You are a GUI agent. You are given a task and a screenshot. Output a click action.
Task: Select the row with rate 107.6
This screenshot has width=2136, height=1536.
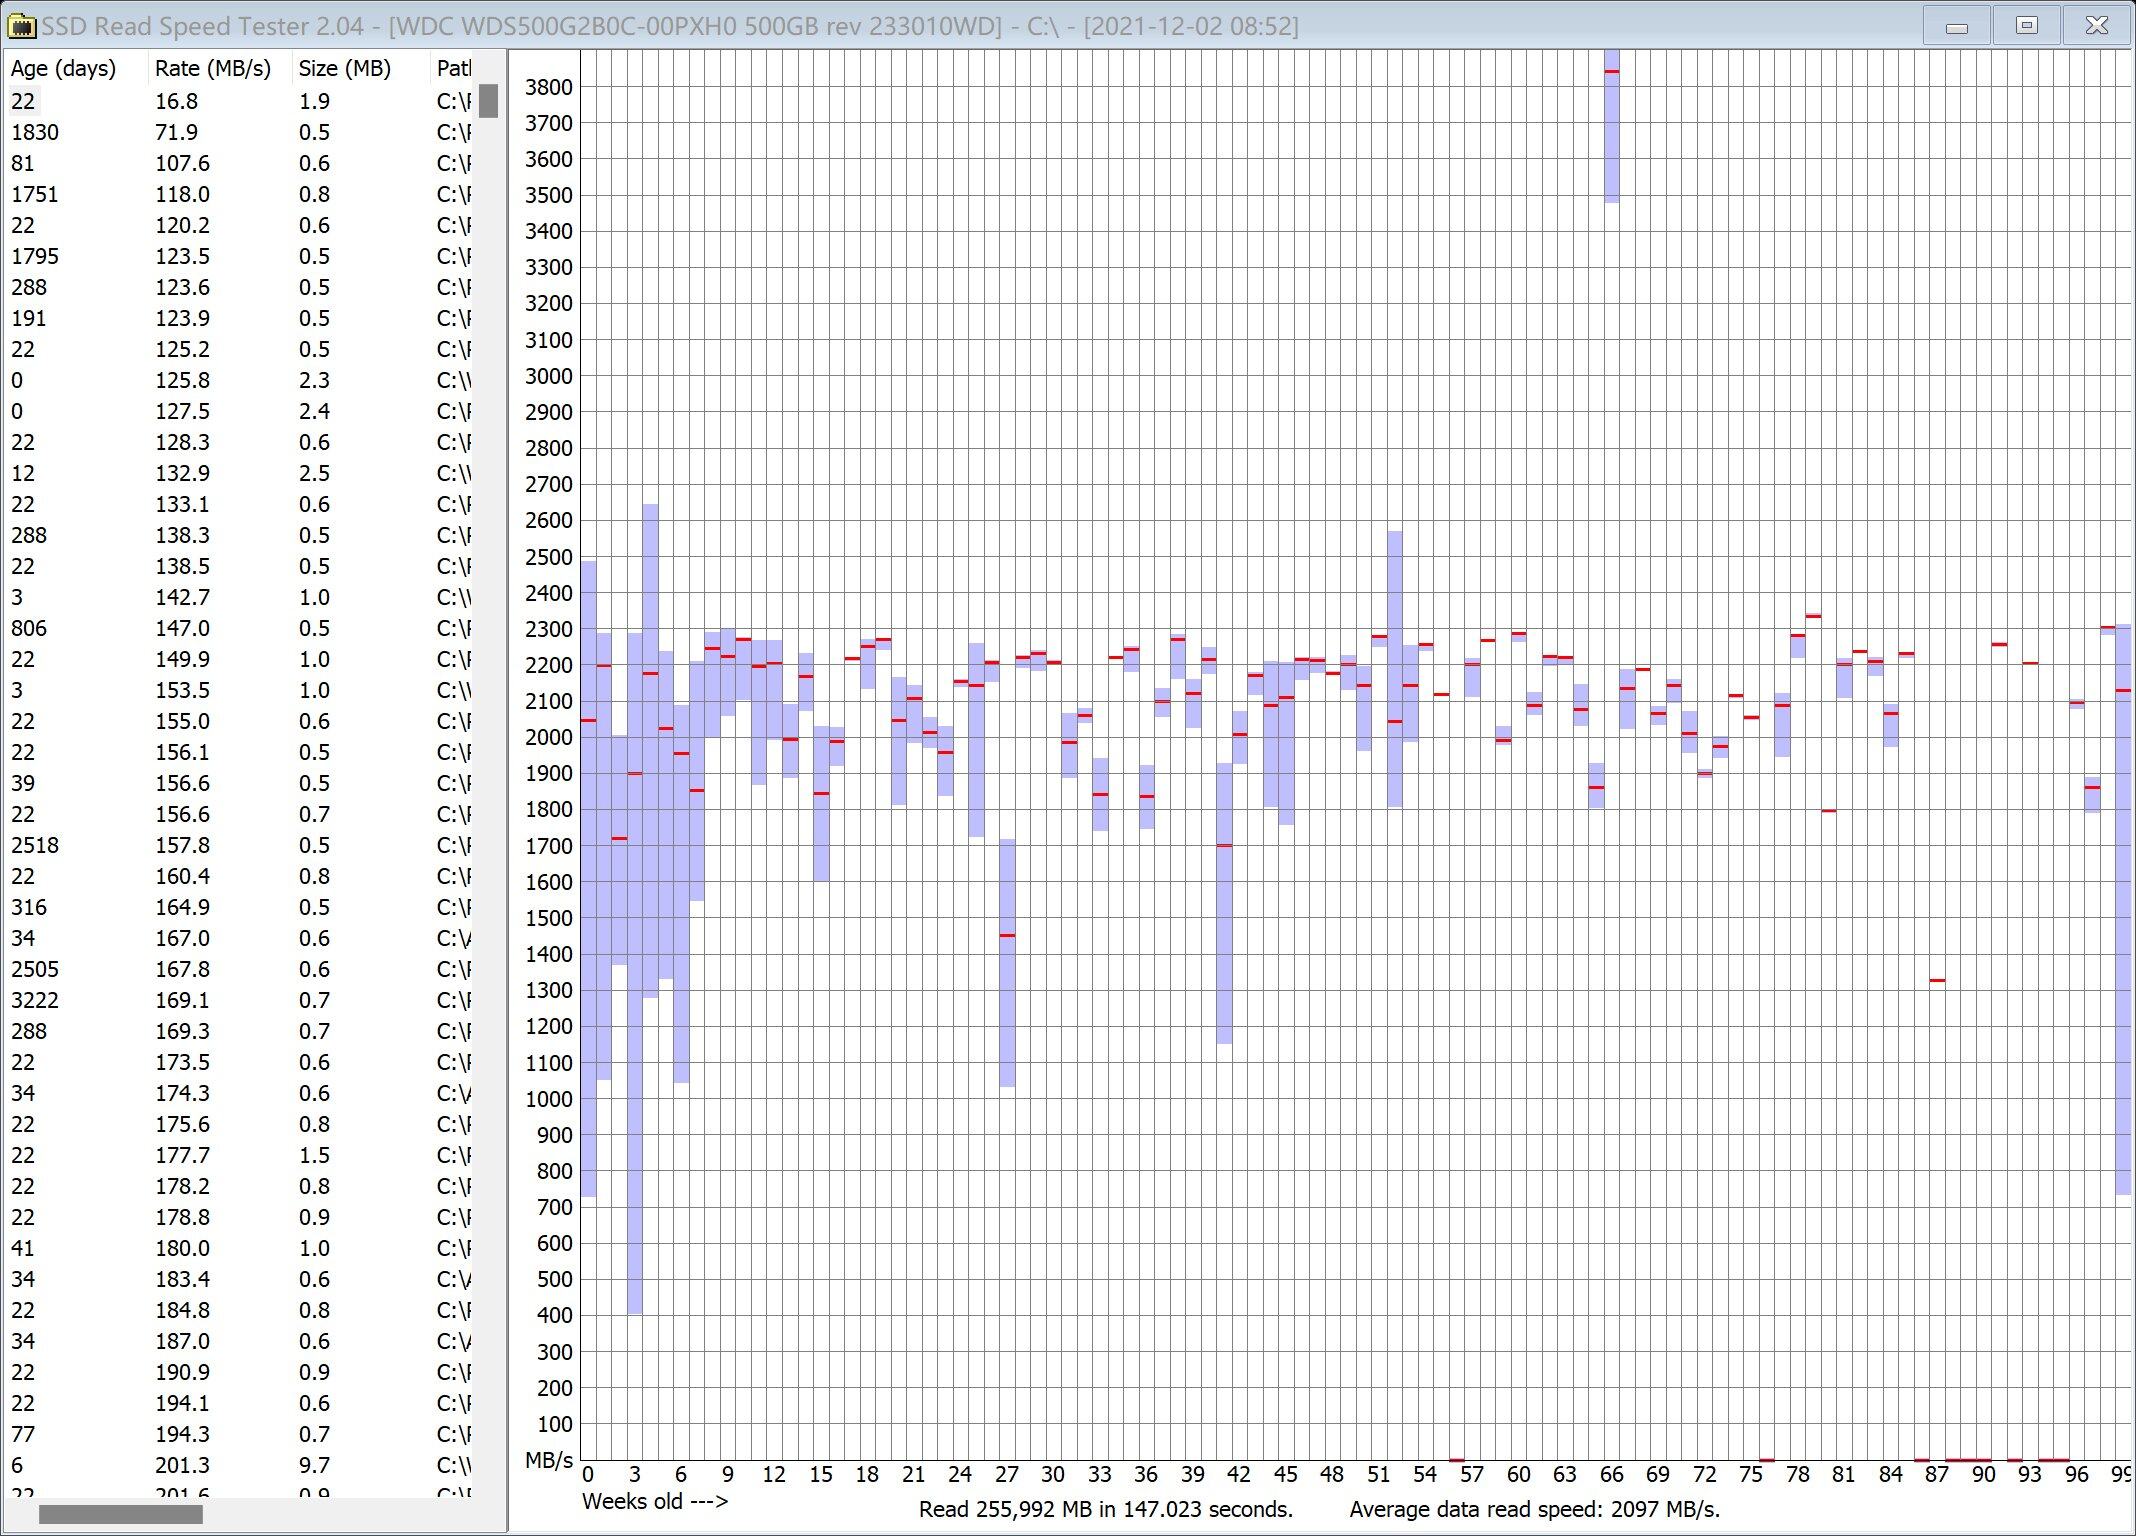point(239,163)
